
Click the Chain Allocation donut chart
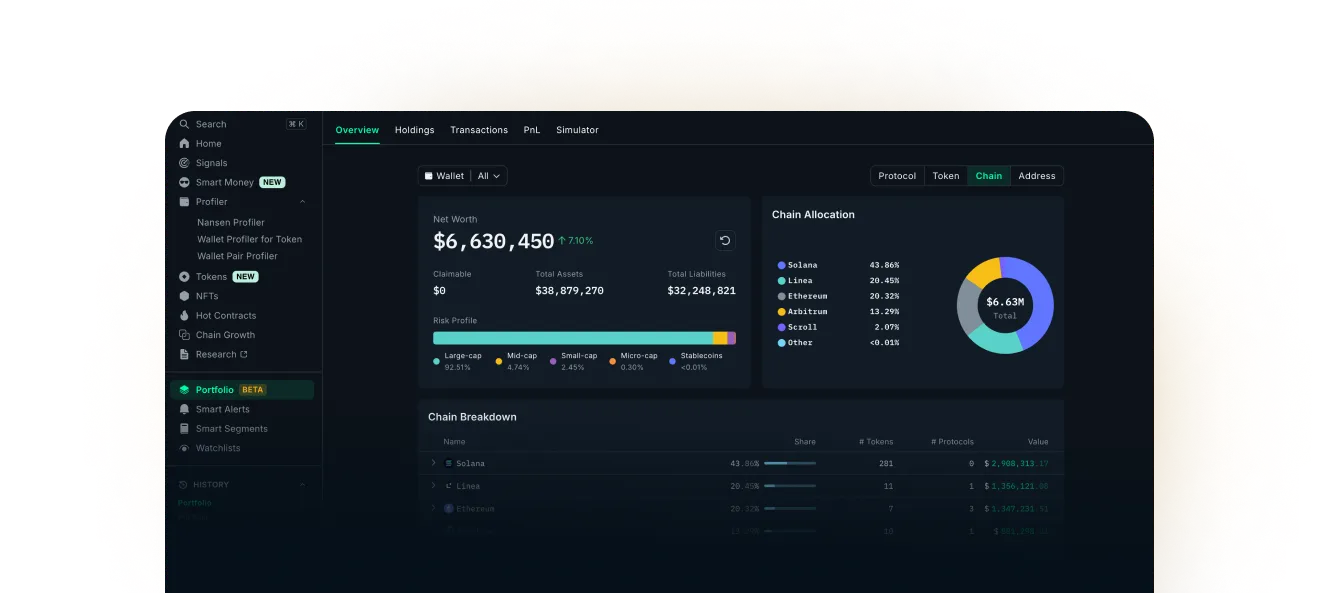[1005, 305]
